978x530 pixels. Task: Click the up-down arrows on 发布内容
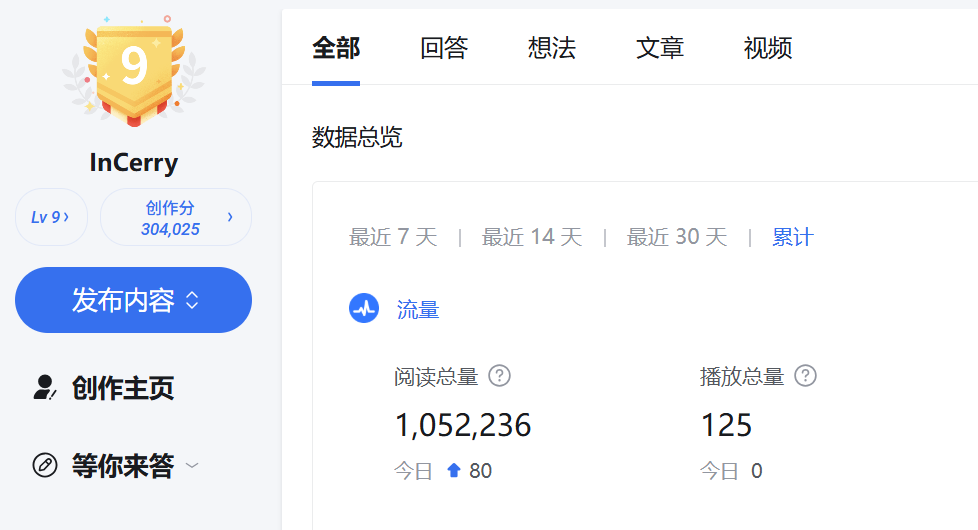192,300
